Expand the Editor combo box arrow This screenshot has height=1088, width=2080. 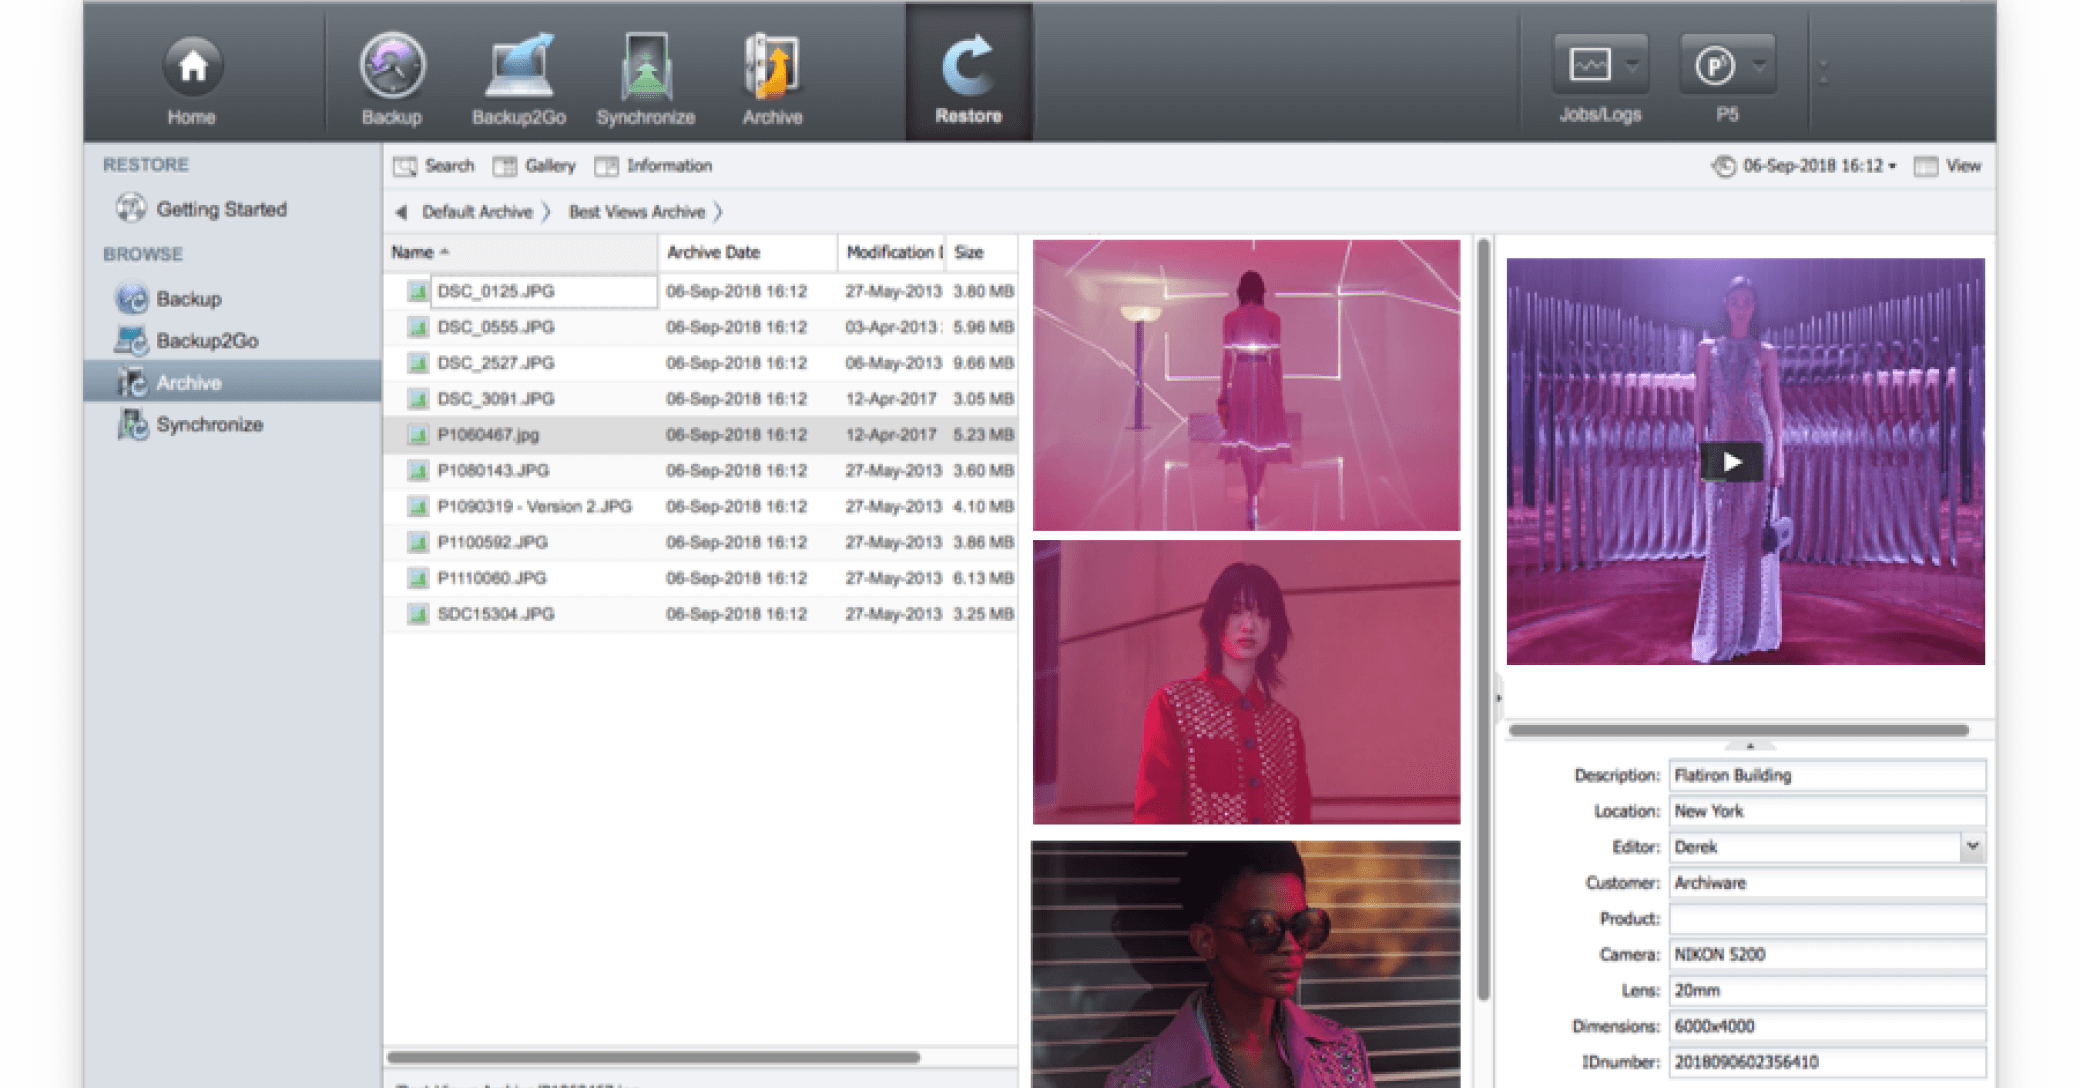tap(1972, 847)
